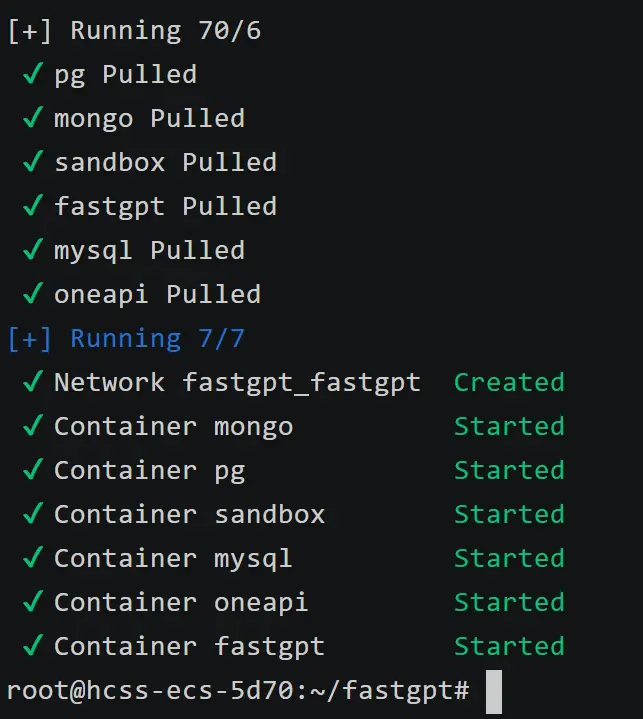
Task: Click the checkmark beside "pg Pulled"
Action: pyautogui.click(x=33, y=74)
